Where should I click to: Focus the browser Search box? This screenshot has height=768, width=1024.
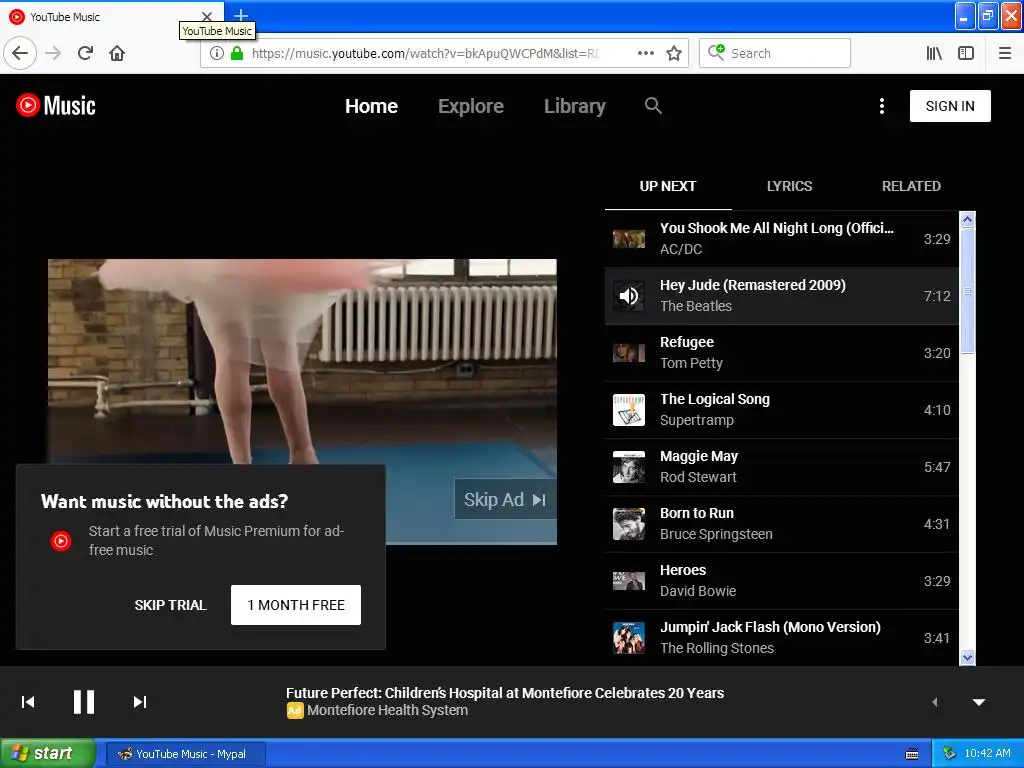pos(775,53)
